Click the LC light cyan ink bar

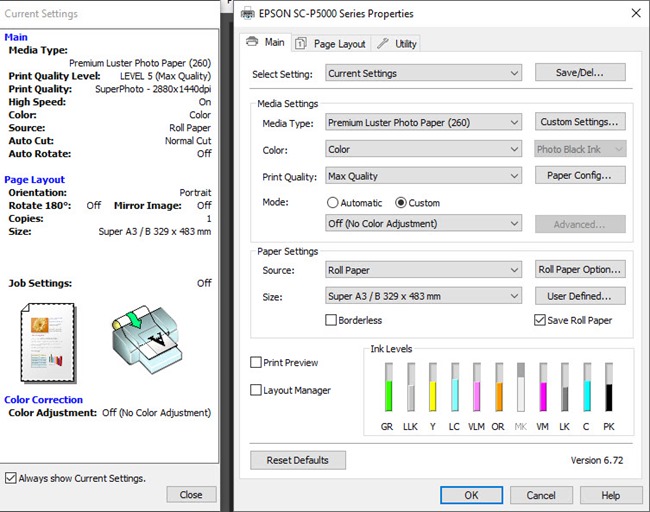(x=455, y=387)
